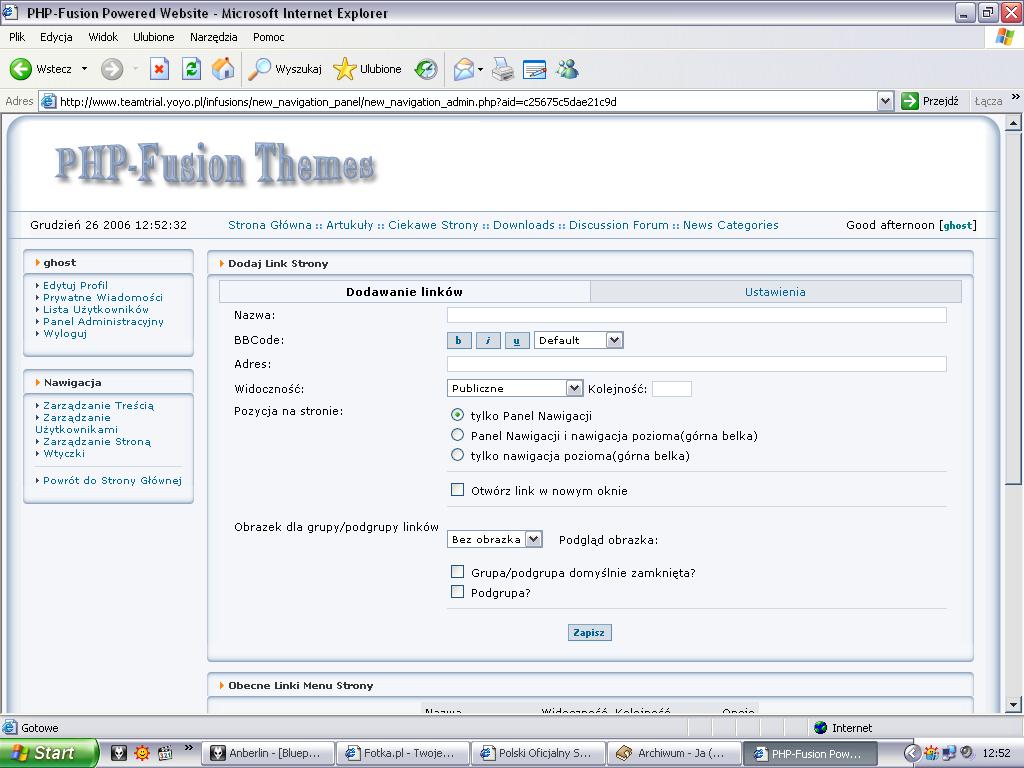Open the Pomoc menu
The image size is (1024, 768).
coord(268,37)
